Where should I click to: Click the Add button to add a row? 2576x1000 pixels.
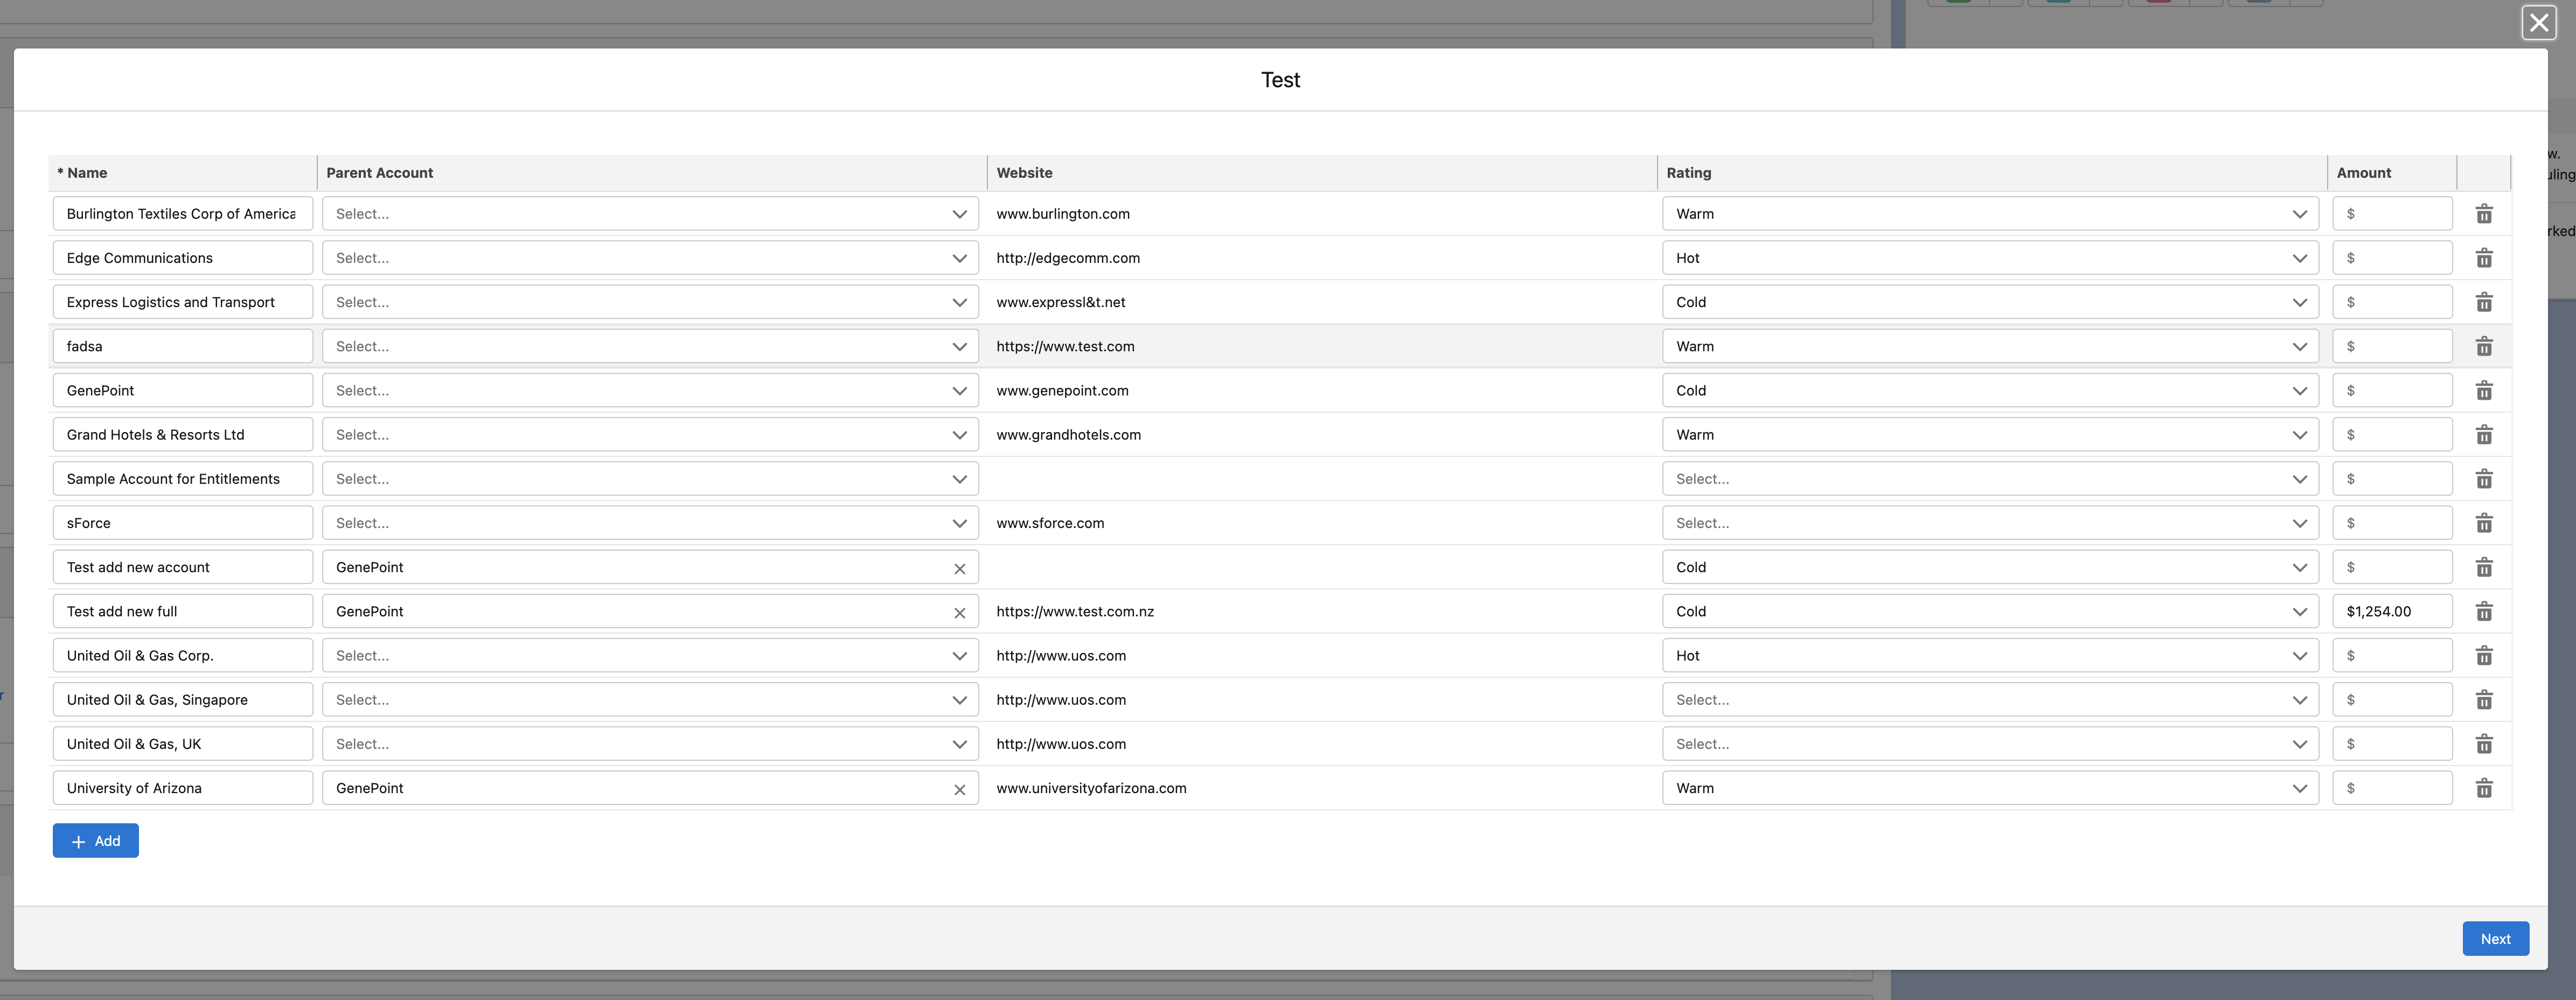point(96,841)
